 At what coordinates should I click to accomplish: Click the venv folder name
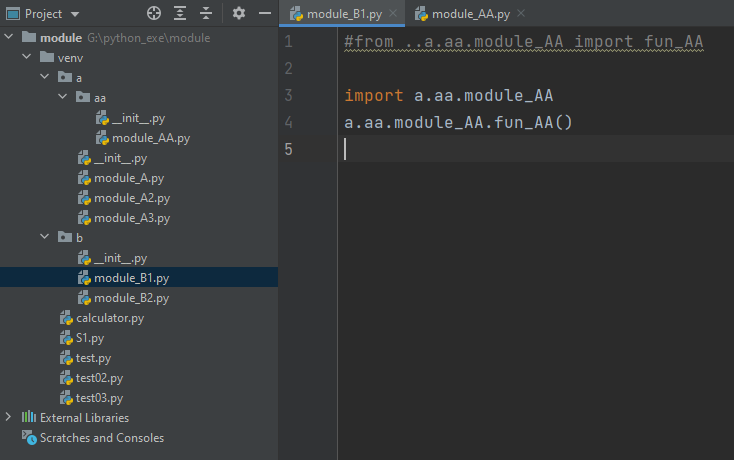(x=70, y=58)
